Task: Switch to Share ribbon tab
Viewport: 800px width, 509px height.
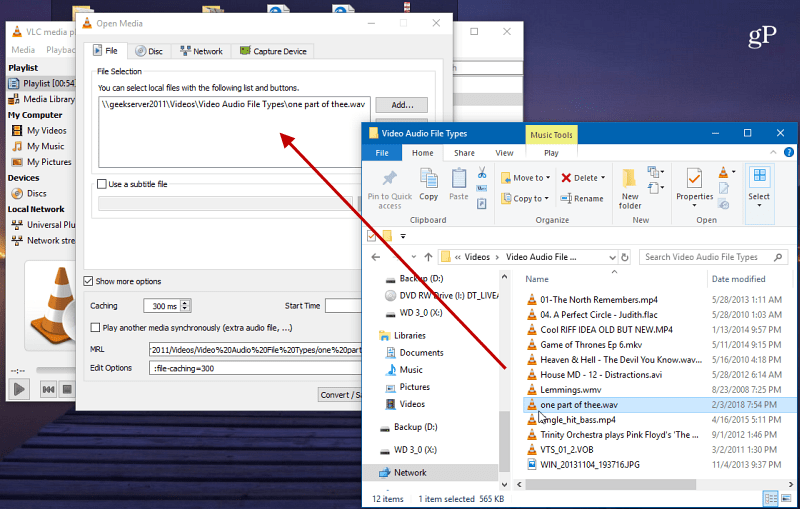Action: pyautogui.click(x=464, y=152)
